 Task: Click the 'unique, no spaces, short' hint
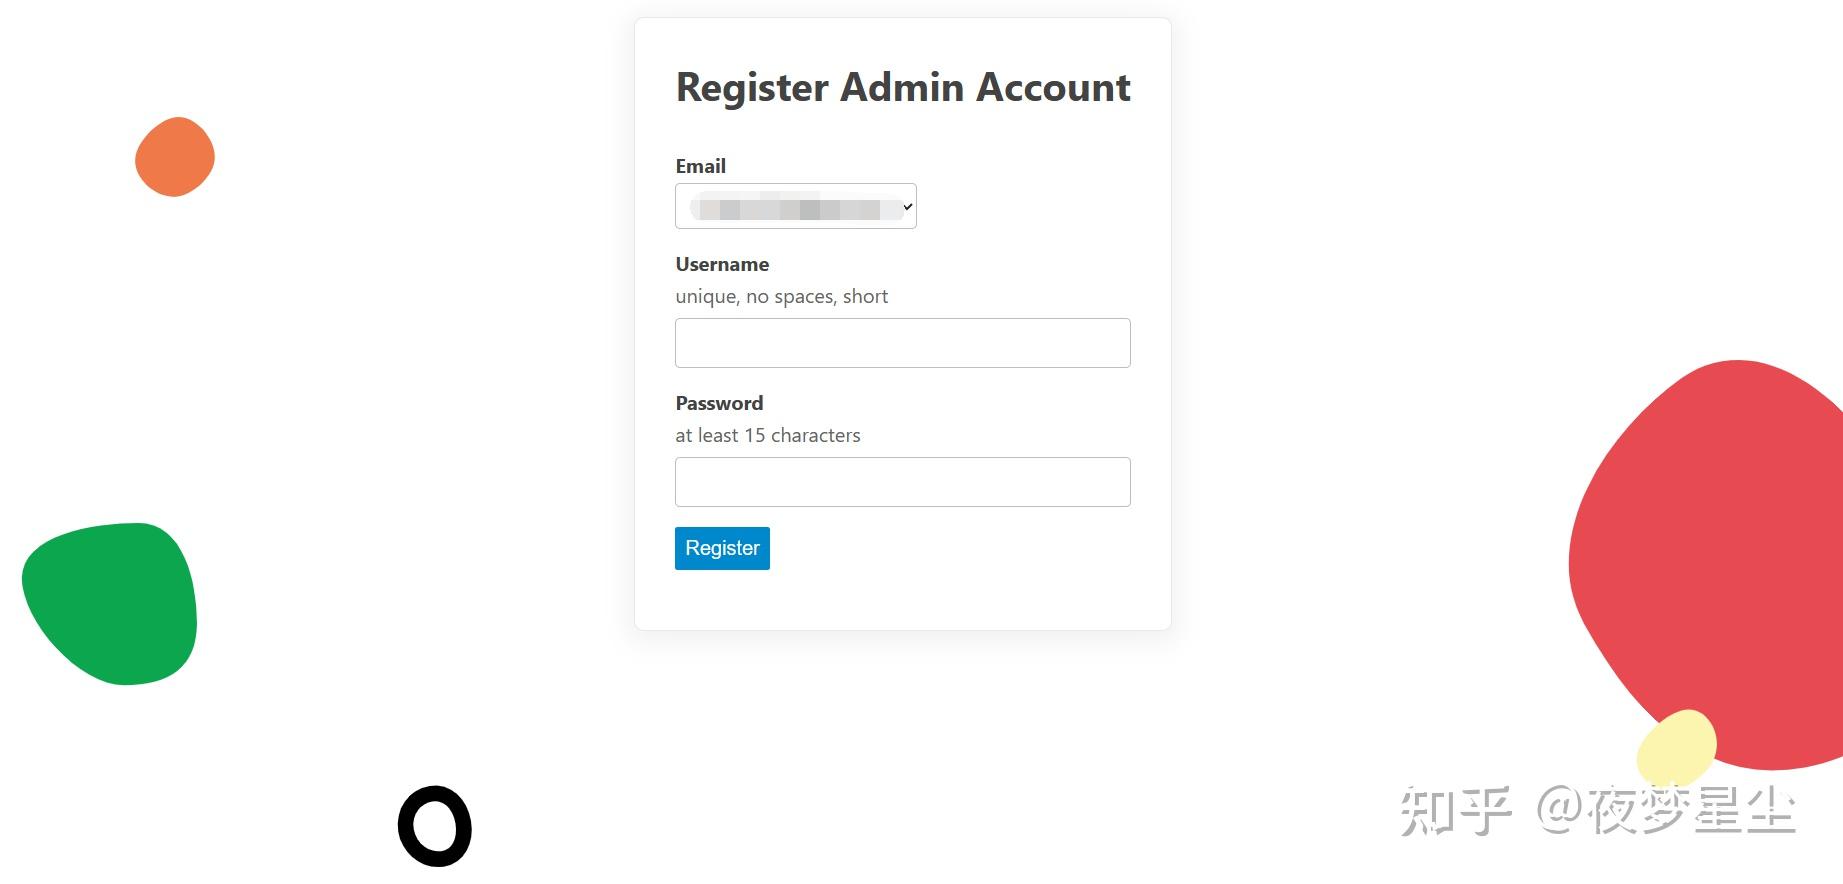pyautogui.click(x=781, y=296)
